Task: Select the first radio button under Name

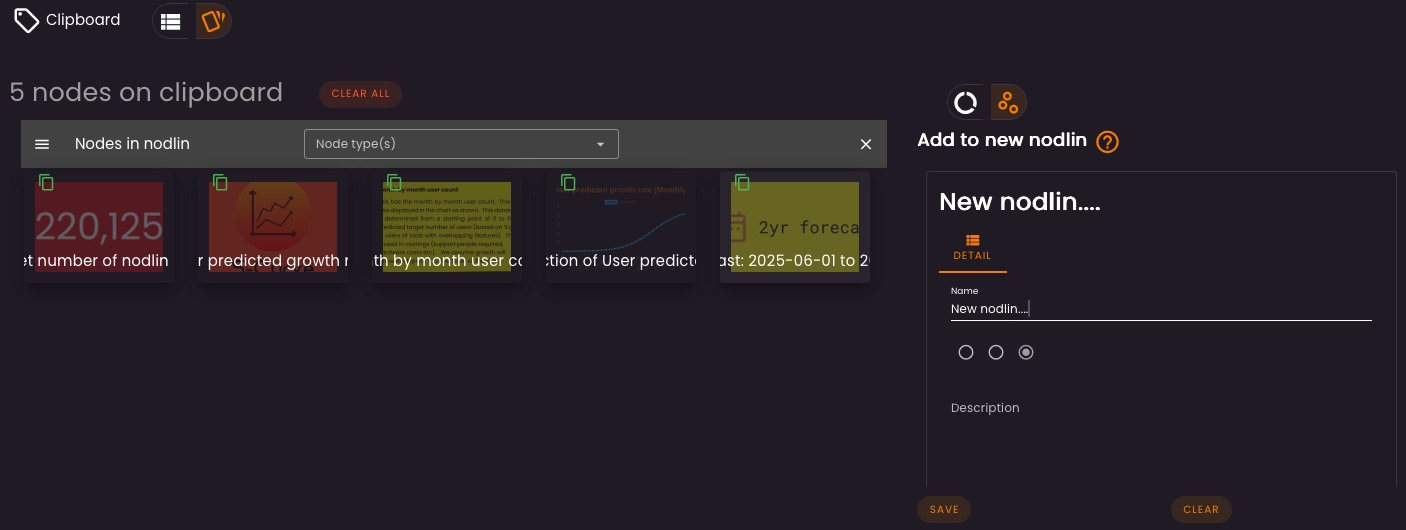Action: (966, 352)
